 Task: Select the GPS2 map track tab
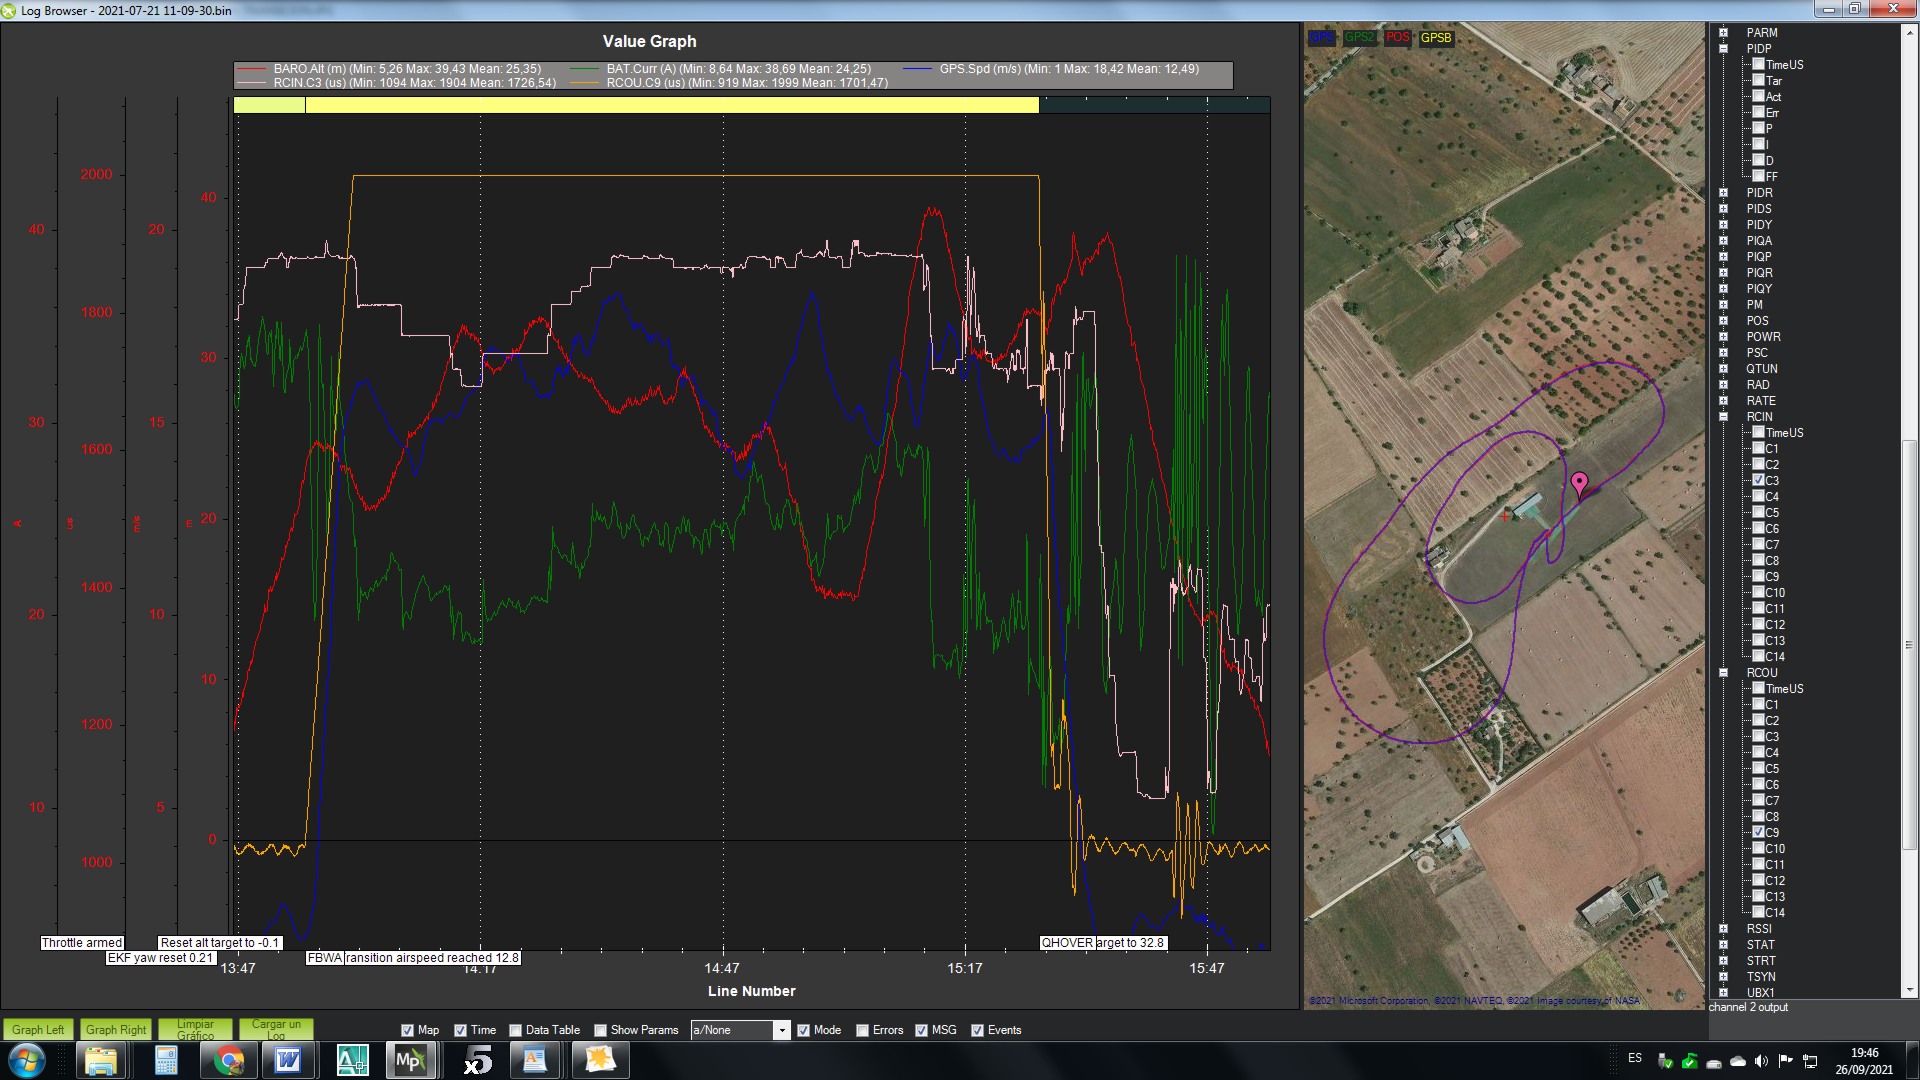click(x=1358, y=37)
